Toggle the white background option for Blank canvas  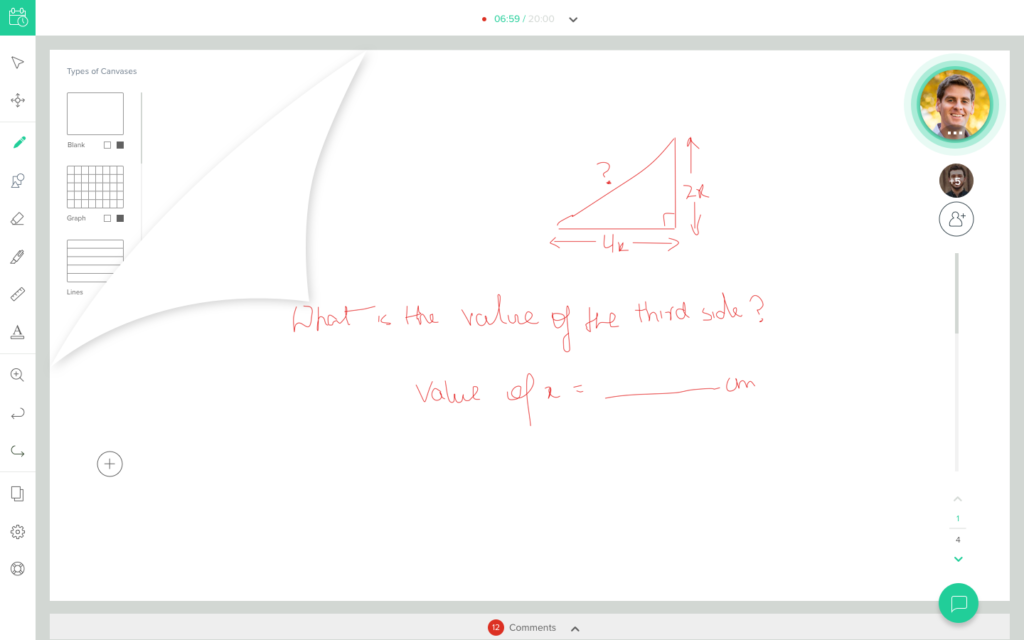(108, 144)
